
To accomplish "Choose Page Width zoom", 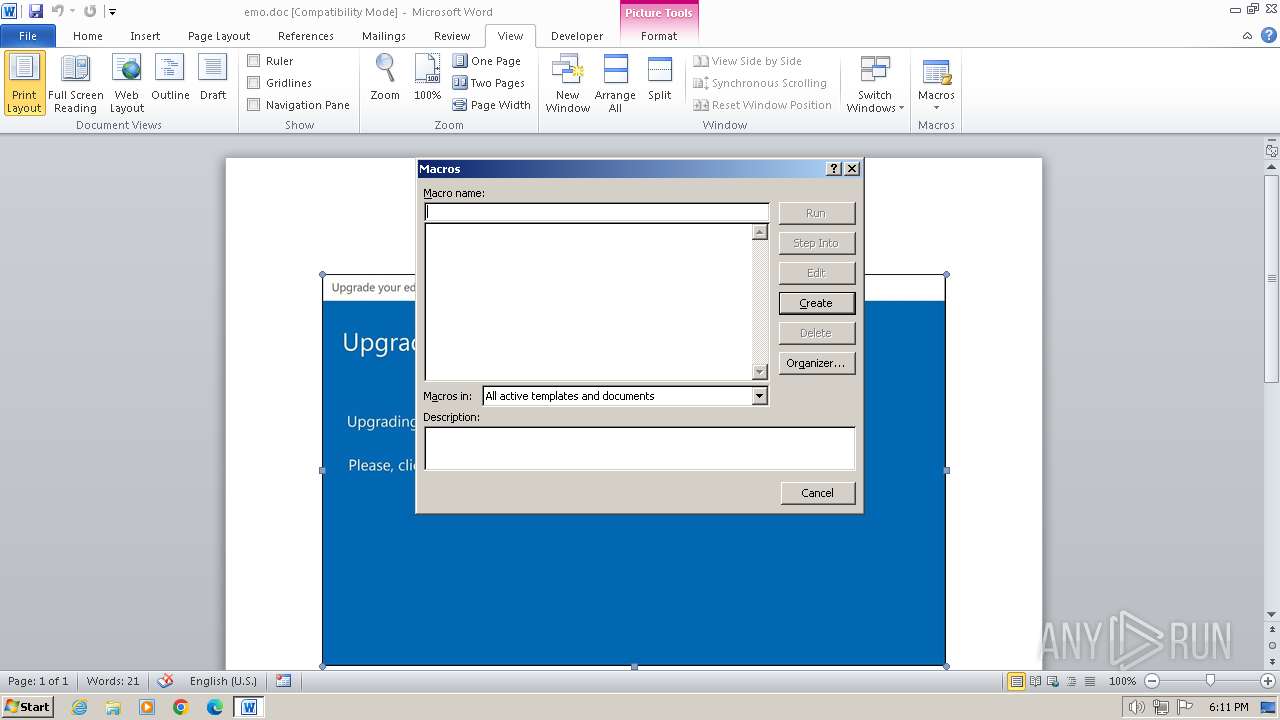I will [x=492, y=105].
